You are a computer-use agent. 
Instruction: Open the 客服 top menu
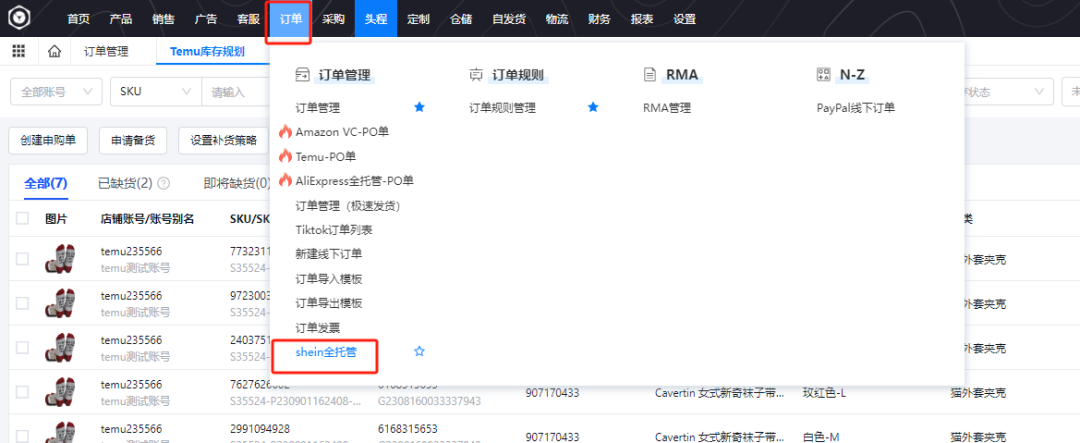249,19
